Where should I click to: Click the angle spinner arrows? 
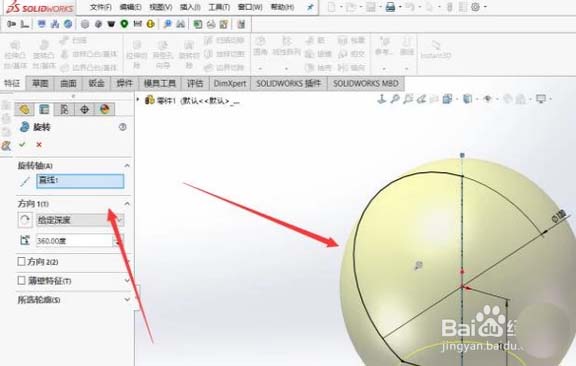point(118,241)
